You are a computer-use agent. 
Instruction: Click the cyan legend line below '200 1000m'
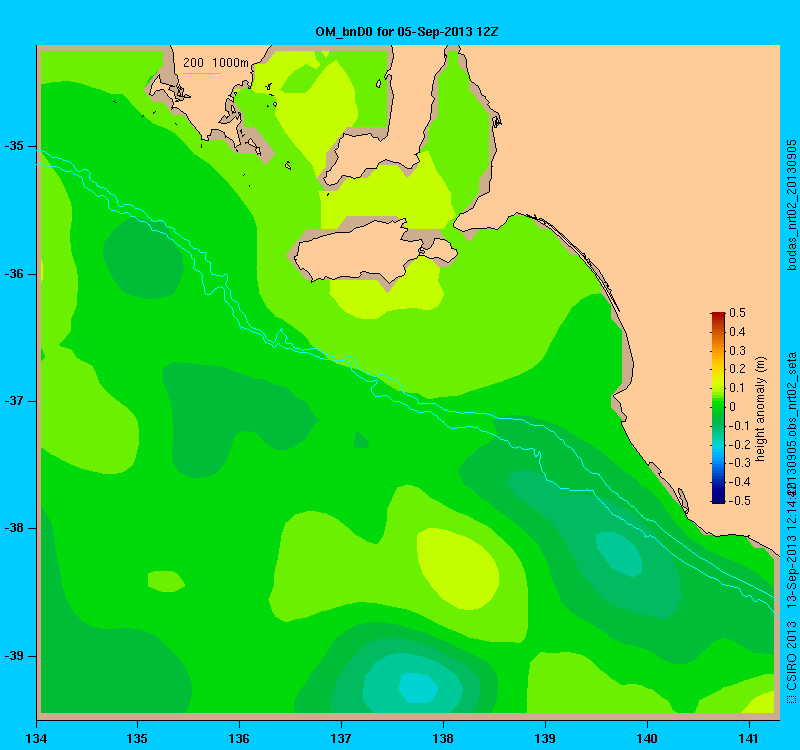(202, 73)
